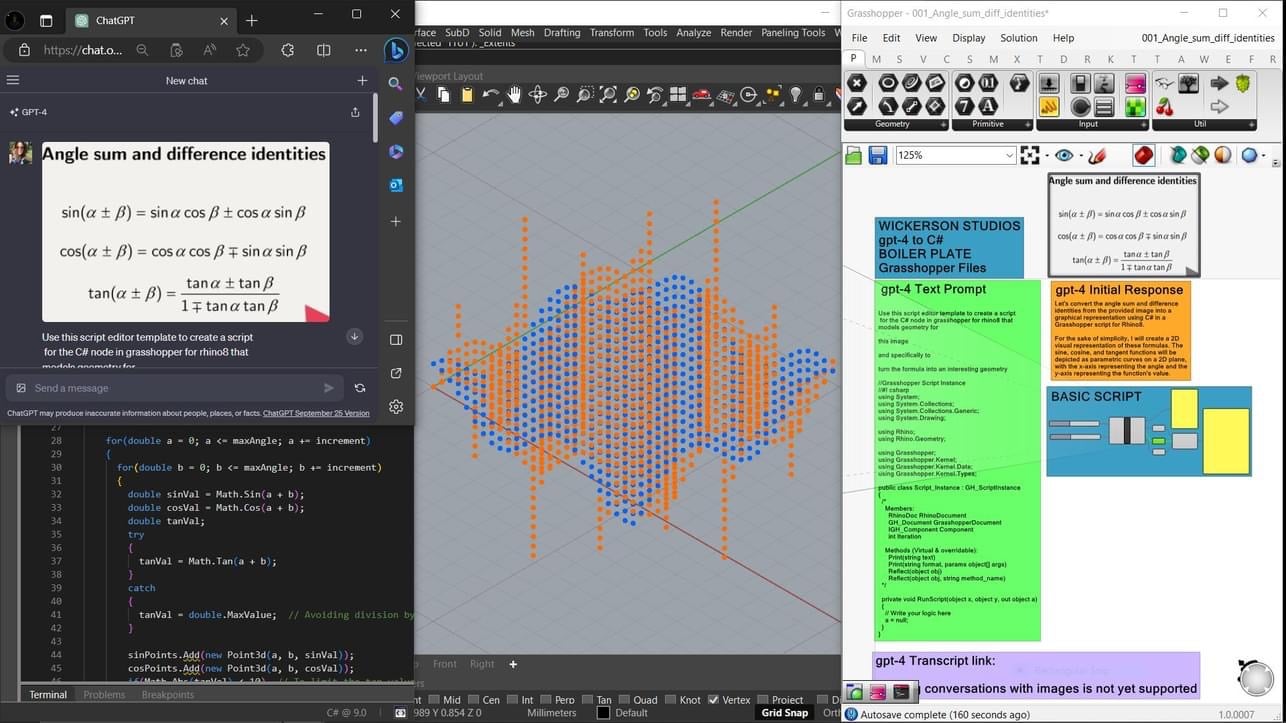1286x723 pixels.
Task: Click the red car icon in Rhino toolbar
Action: (x=702, y=95)
